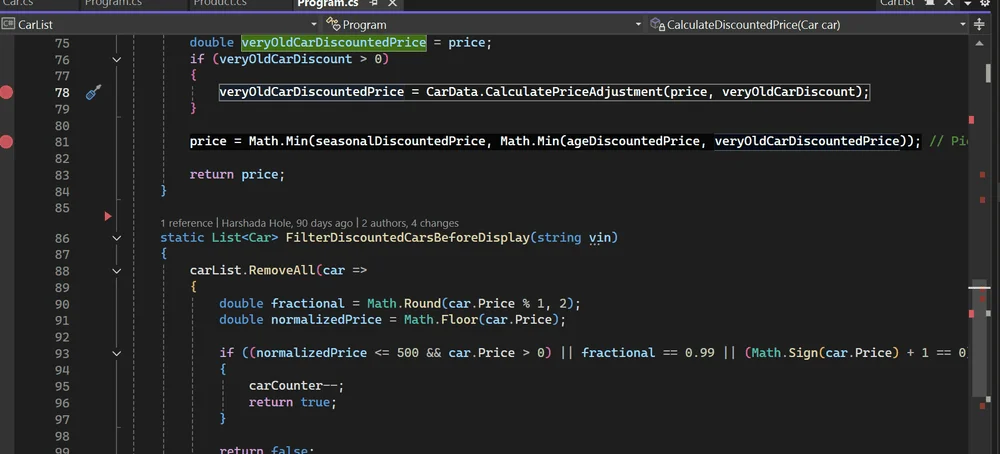Click the 0.99 value on line 93
The width and height of the screenshot is (1000, 454).
(x=700, y=353)
